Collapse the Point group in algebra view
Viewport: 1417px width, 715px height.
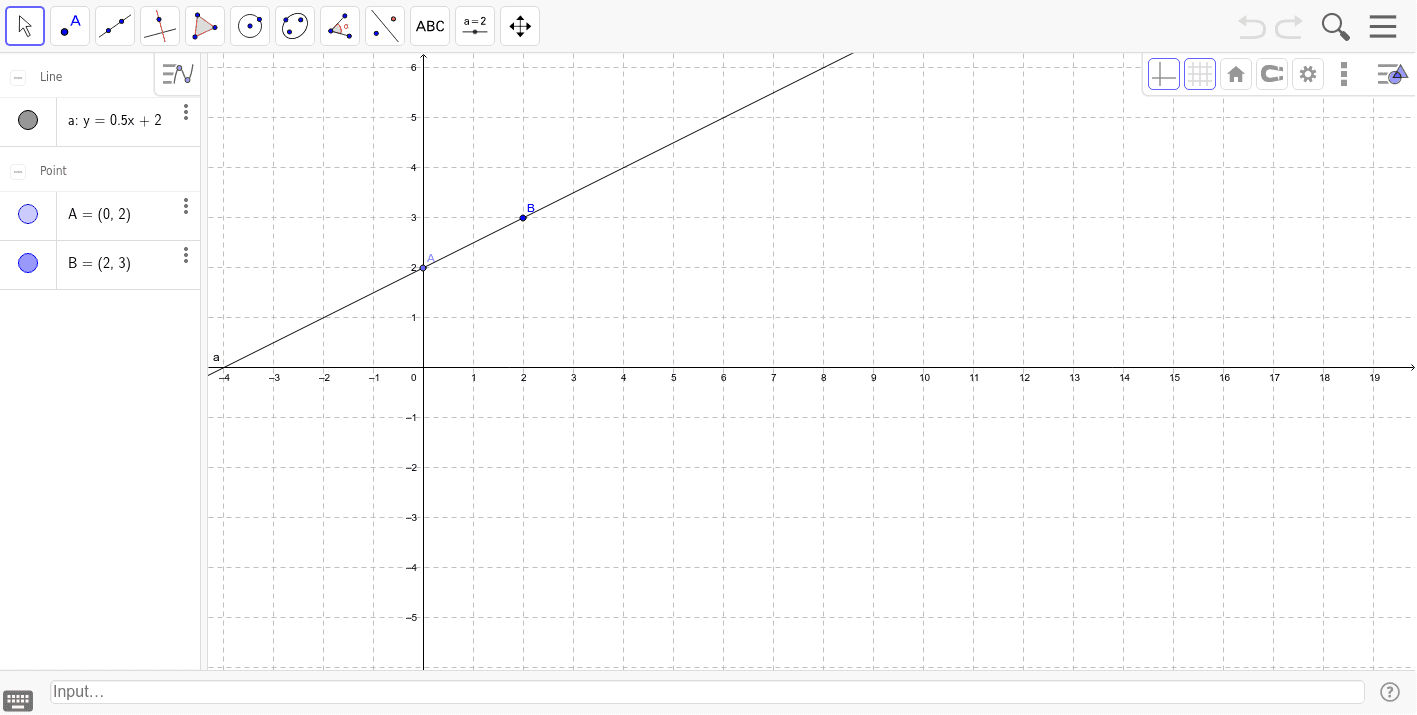click(18, 171)
